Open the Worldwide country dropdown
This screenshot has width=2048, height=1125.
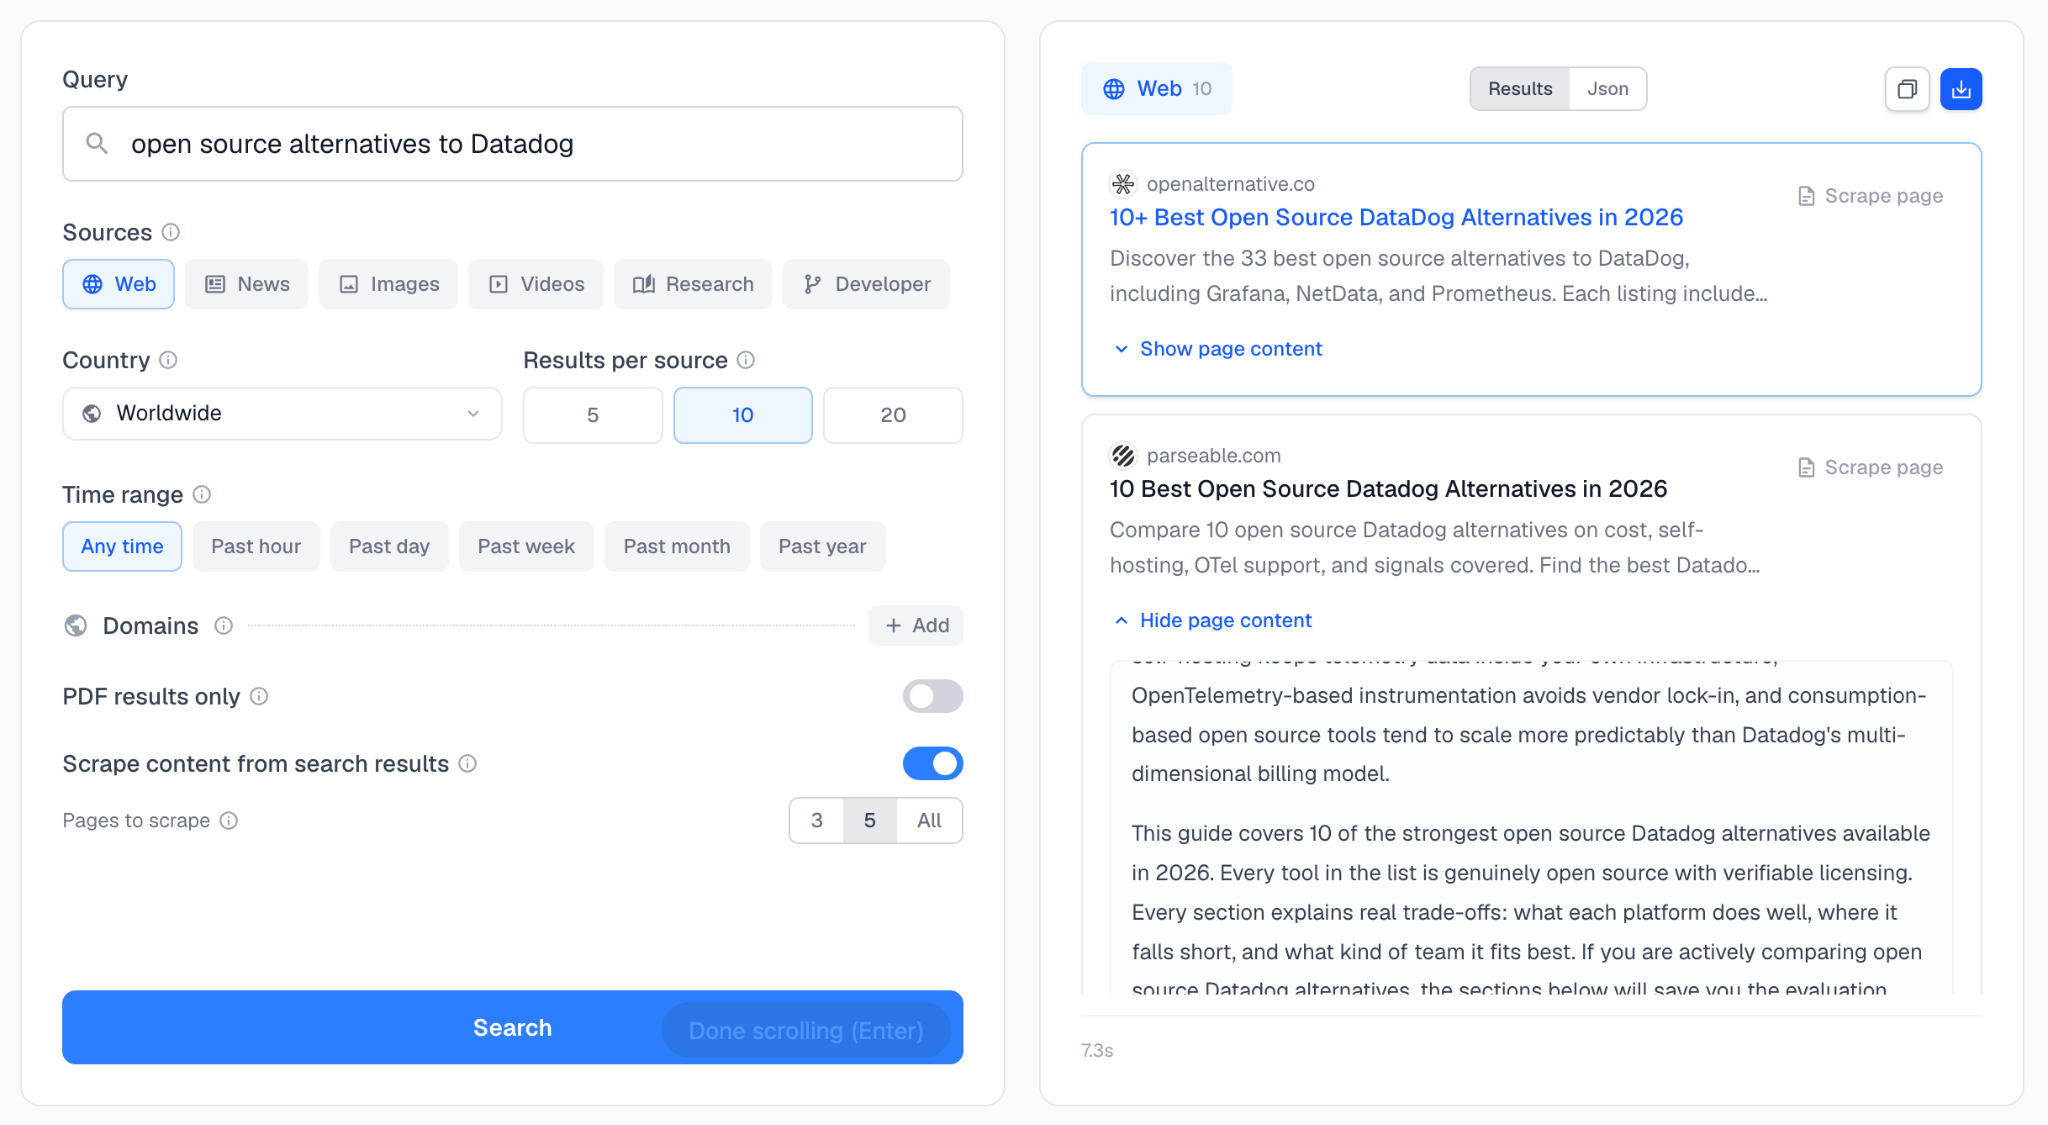pos(282,413)
